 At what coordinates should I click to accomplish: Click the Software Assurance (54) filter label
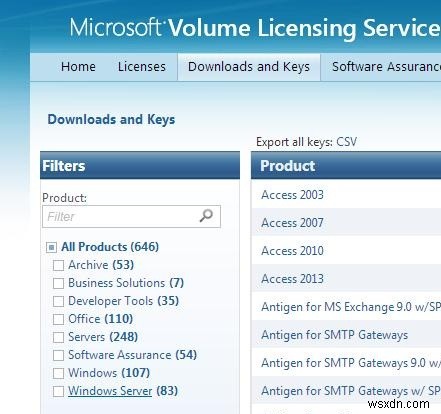click(x=132, y=355)
